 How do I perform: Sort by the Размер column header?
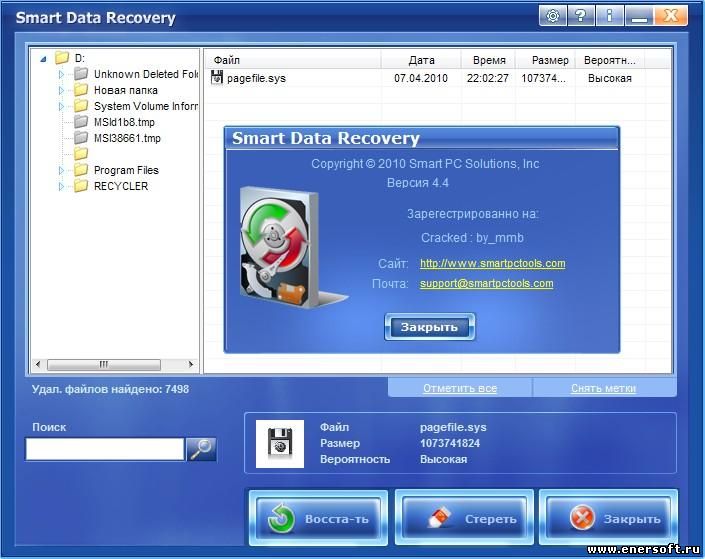tap(546, 60)
